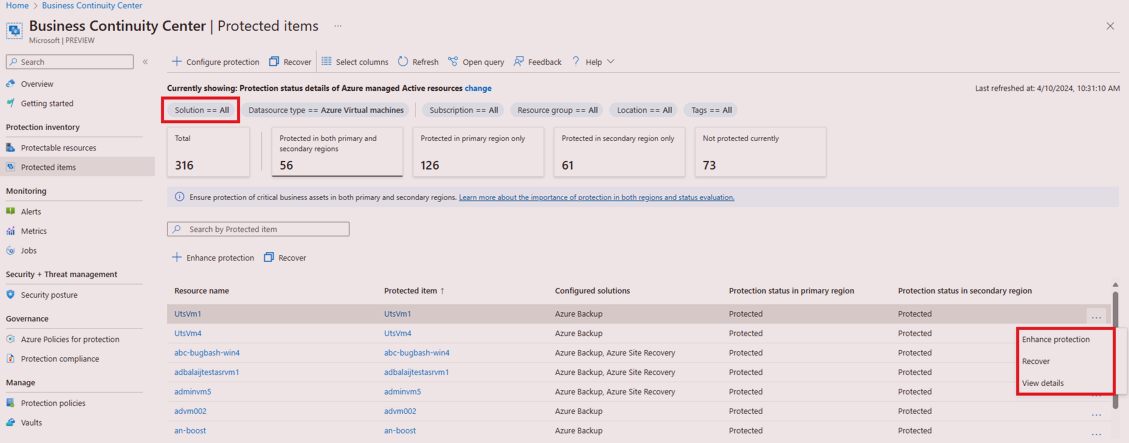Open the Solution == All filter

coord(203,110)
